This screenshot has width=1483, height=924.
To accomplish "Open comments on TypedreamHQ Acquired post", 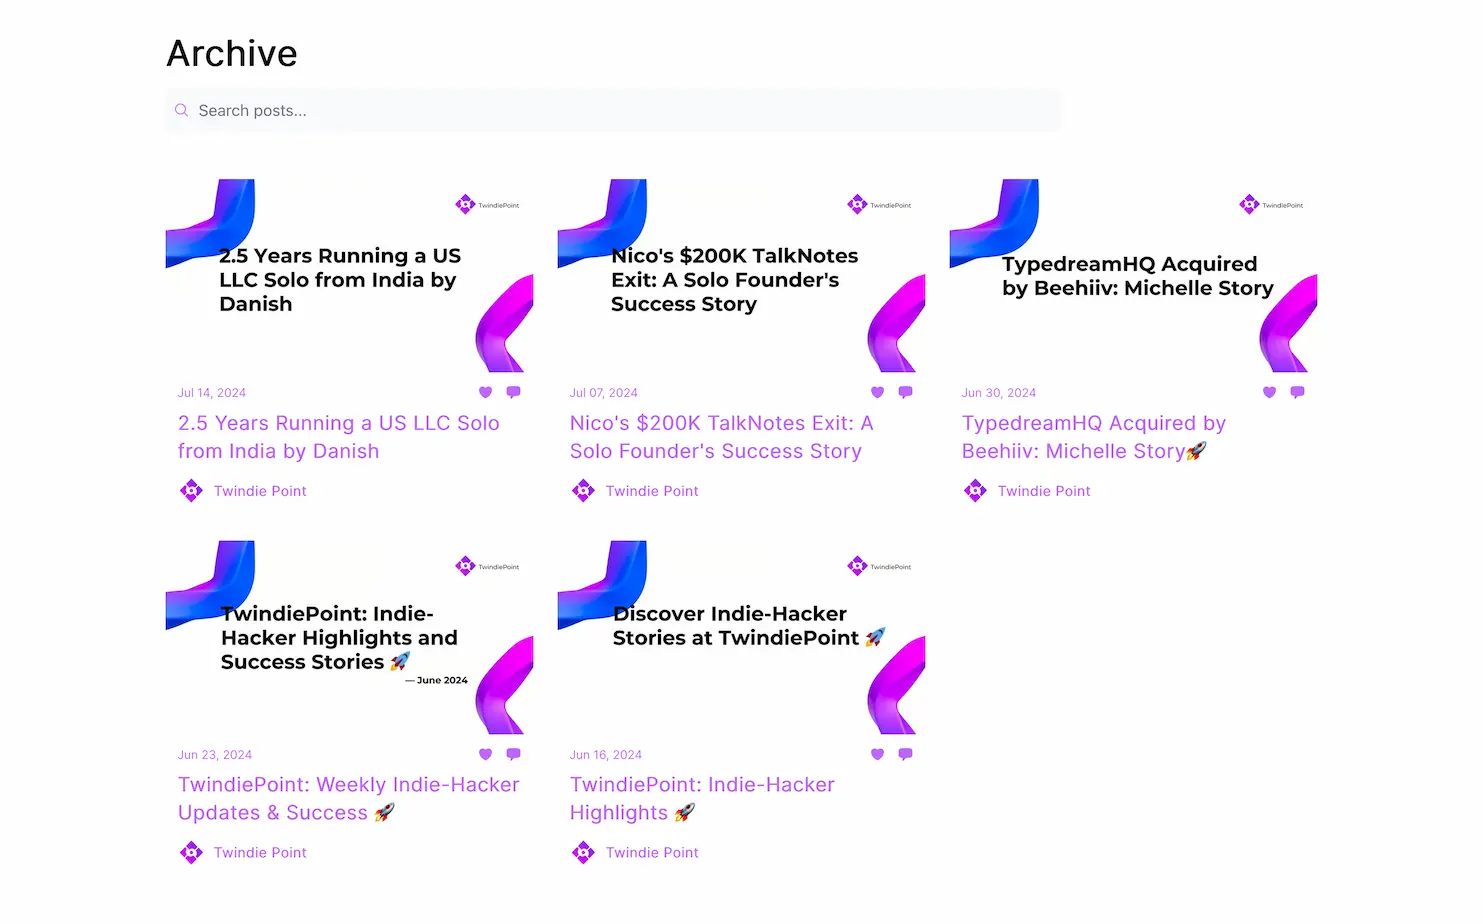I will point(1297,392).
